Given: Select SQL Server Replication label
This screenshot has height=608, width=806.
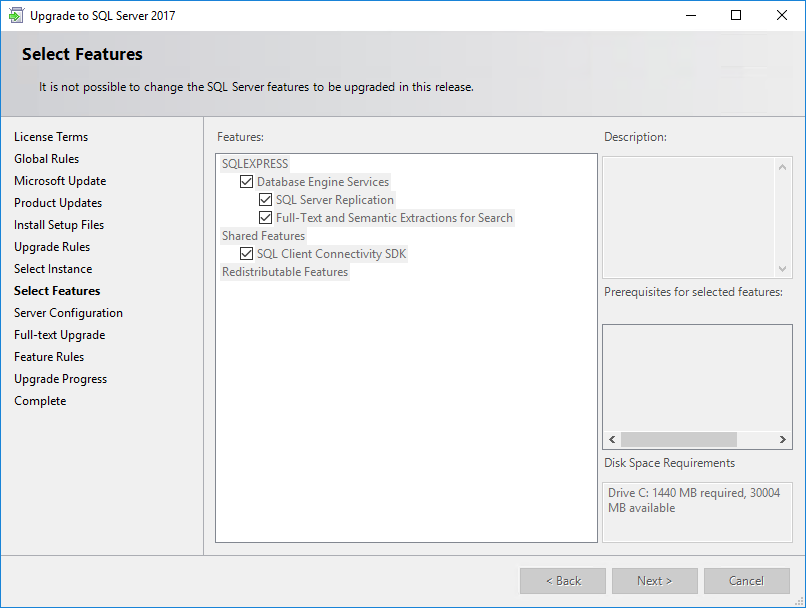Looking at the screenshot, I should pyautogui.click(x=335, y=199).
